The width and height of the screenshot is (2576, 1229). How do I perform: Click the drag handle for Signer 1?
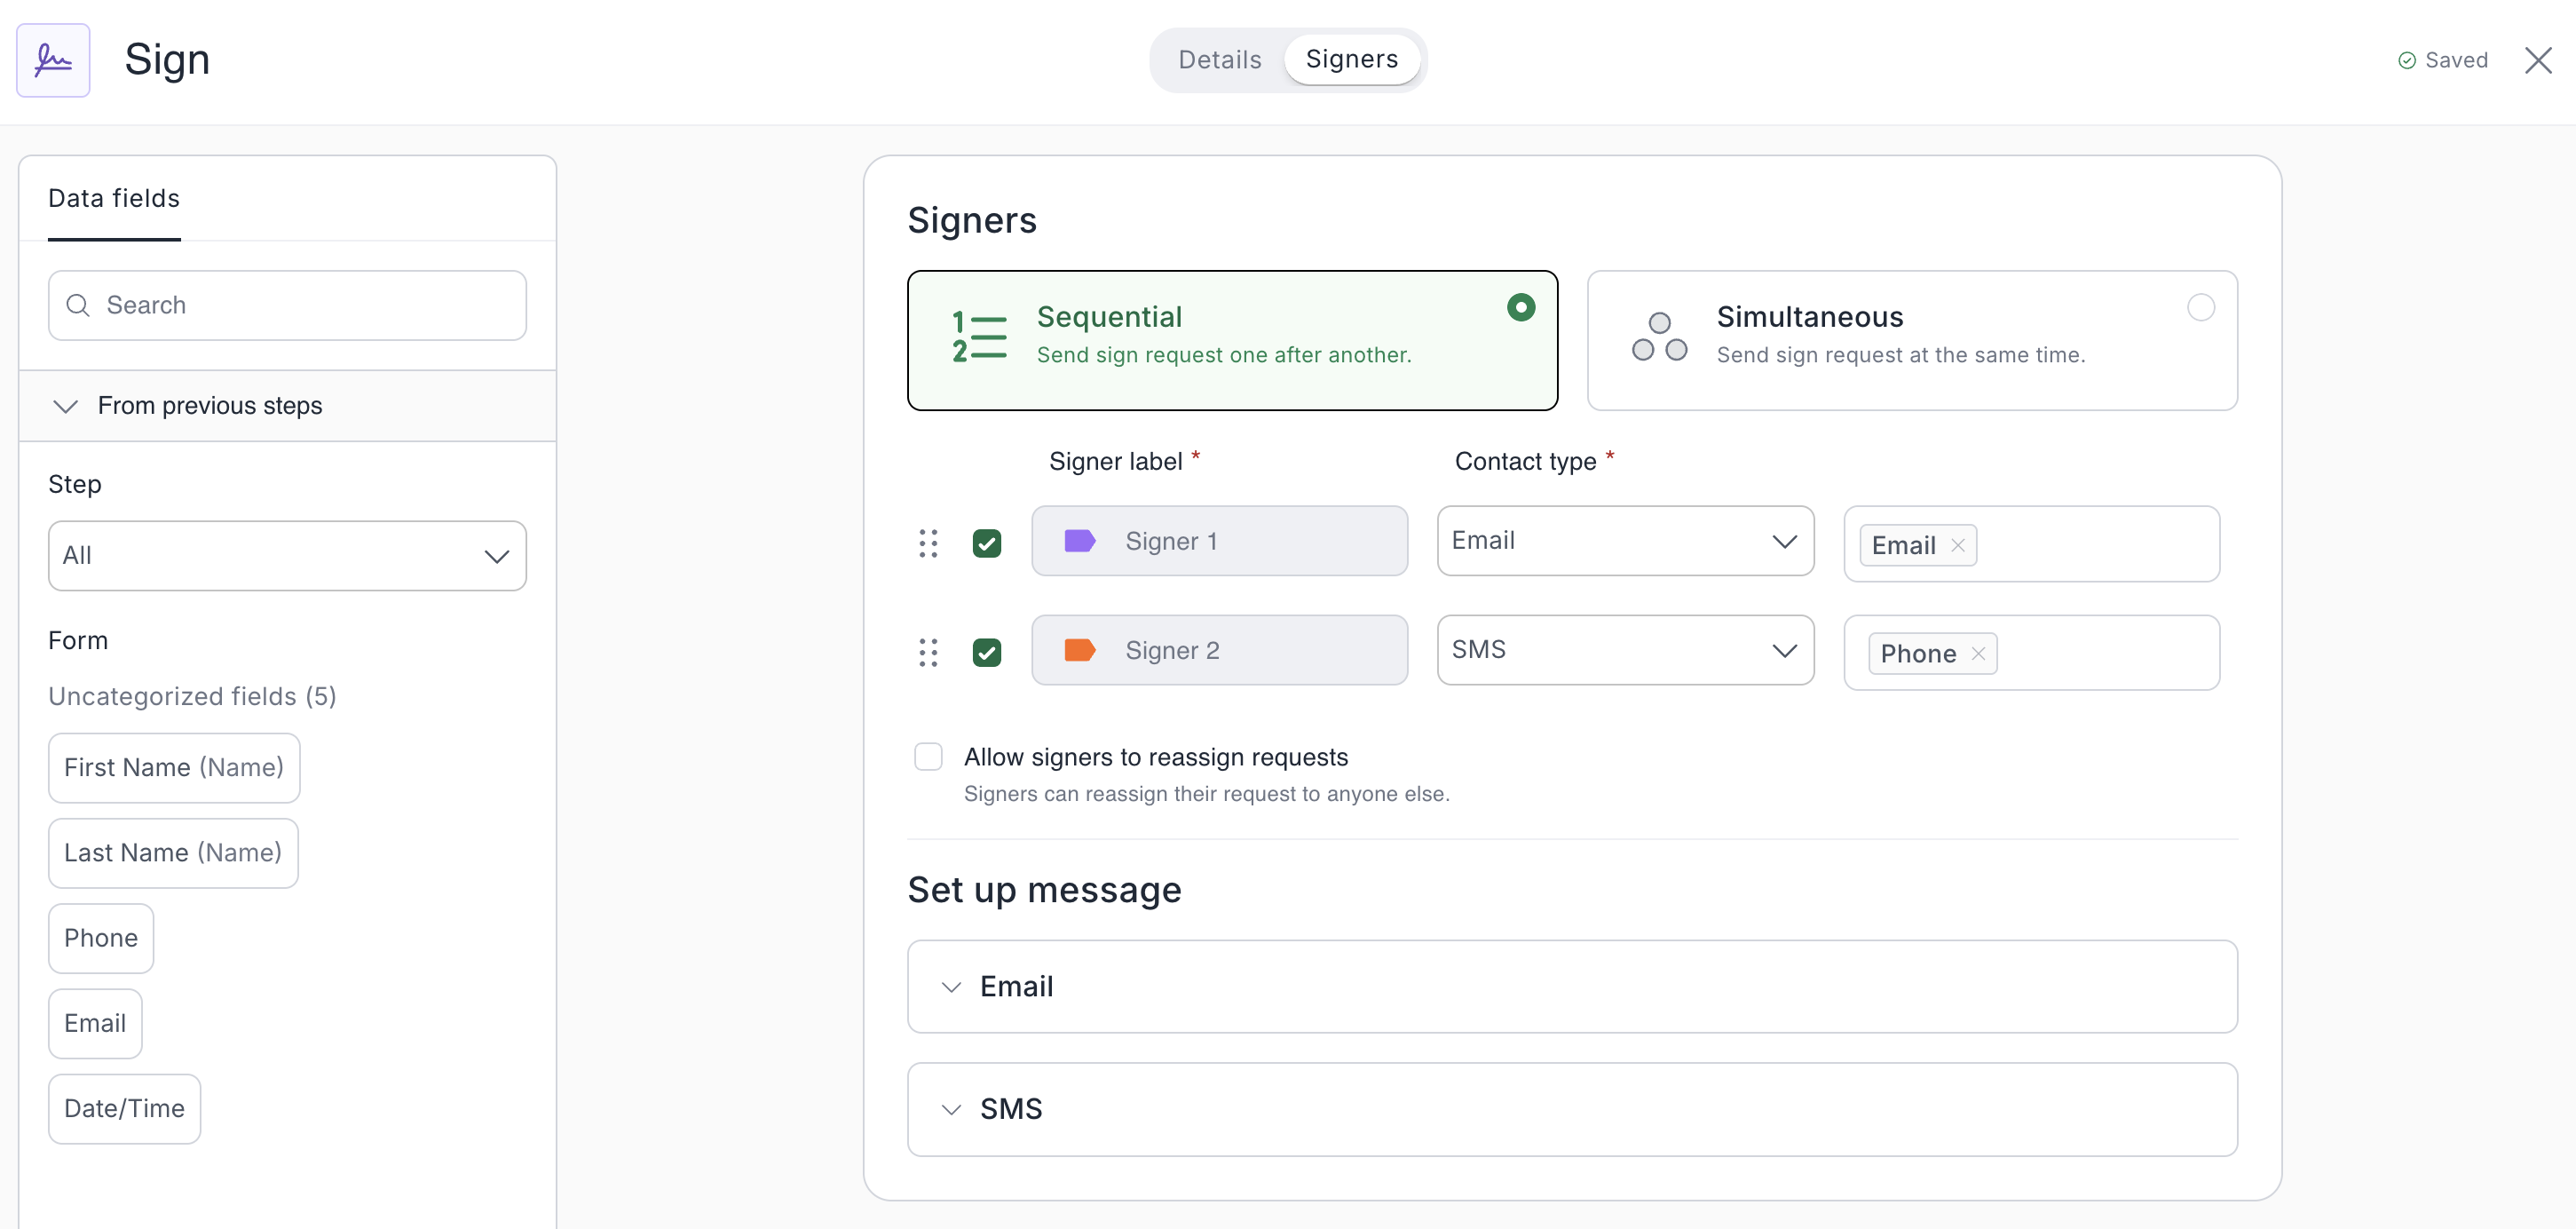(x=928, y=543)
